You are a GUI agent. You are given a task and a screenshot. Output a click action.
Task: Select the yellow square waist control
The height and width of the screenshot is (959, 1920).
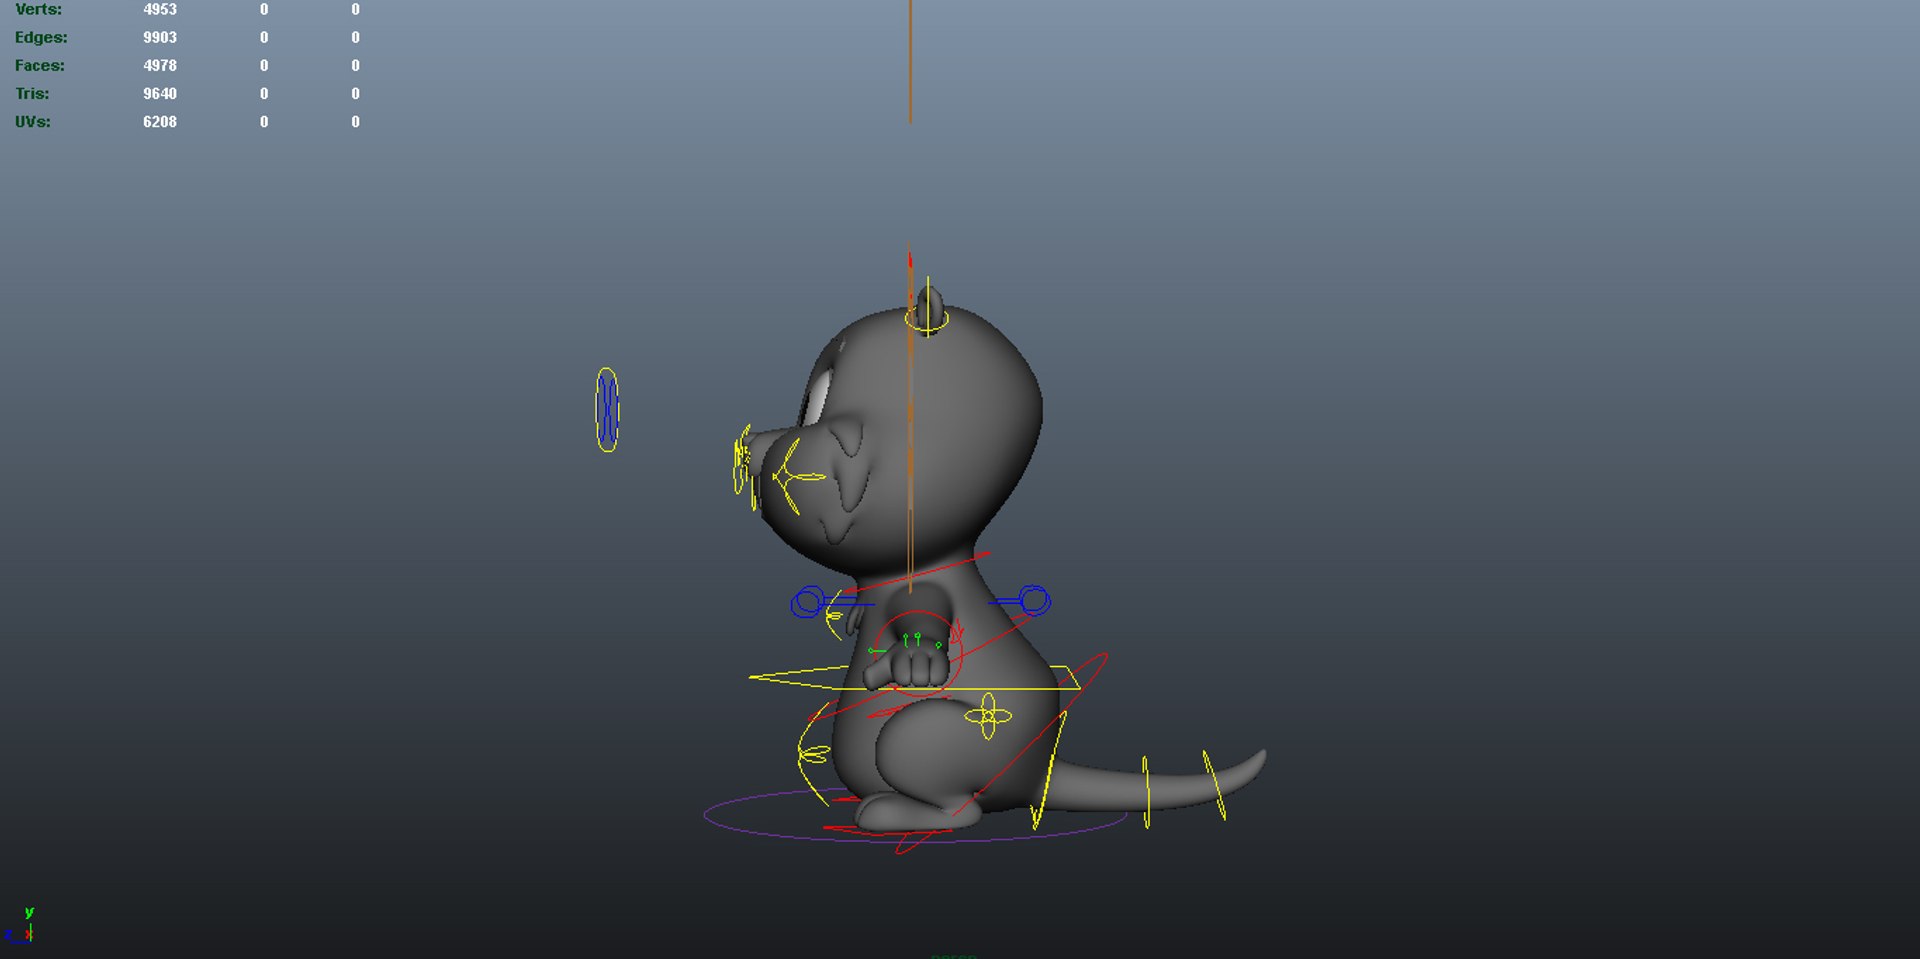click(915, 678)
